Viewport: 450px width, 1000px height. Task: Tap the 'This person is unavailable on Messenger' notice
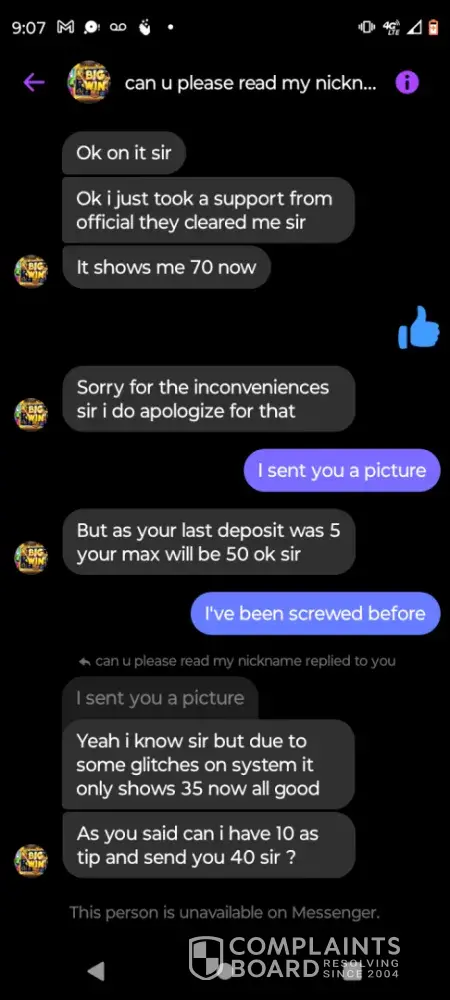coord(224,912)
